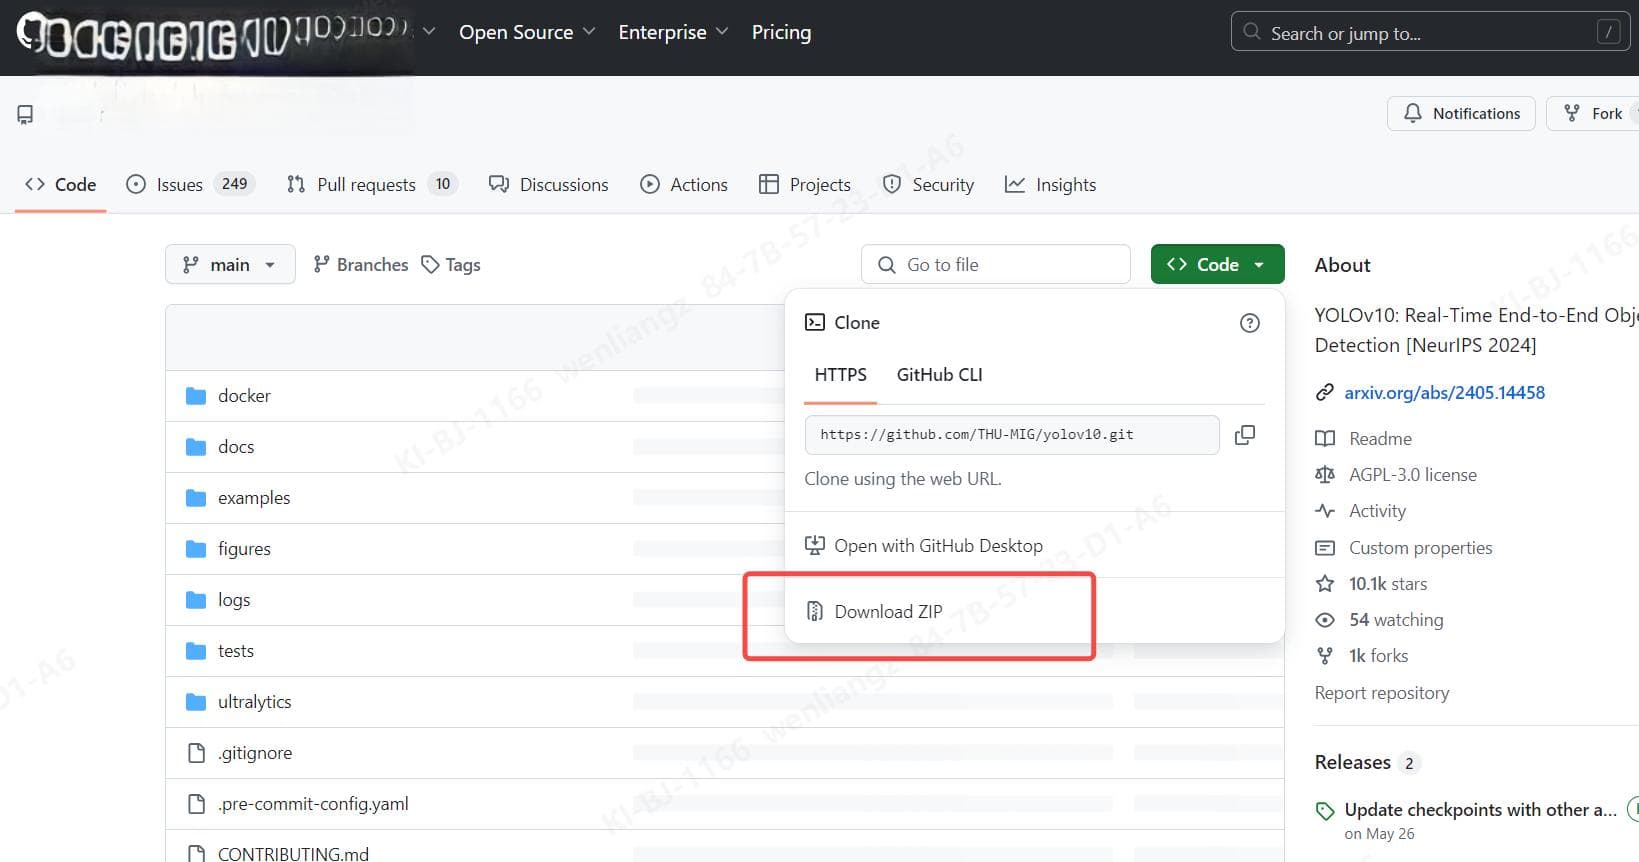Image resolution: width=1639 pixels, height=862 pixels.
Task: Click the Download ZIP file icon
Action: (815, 611)
